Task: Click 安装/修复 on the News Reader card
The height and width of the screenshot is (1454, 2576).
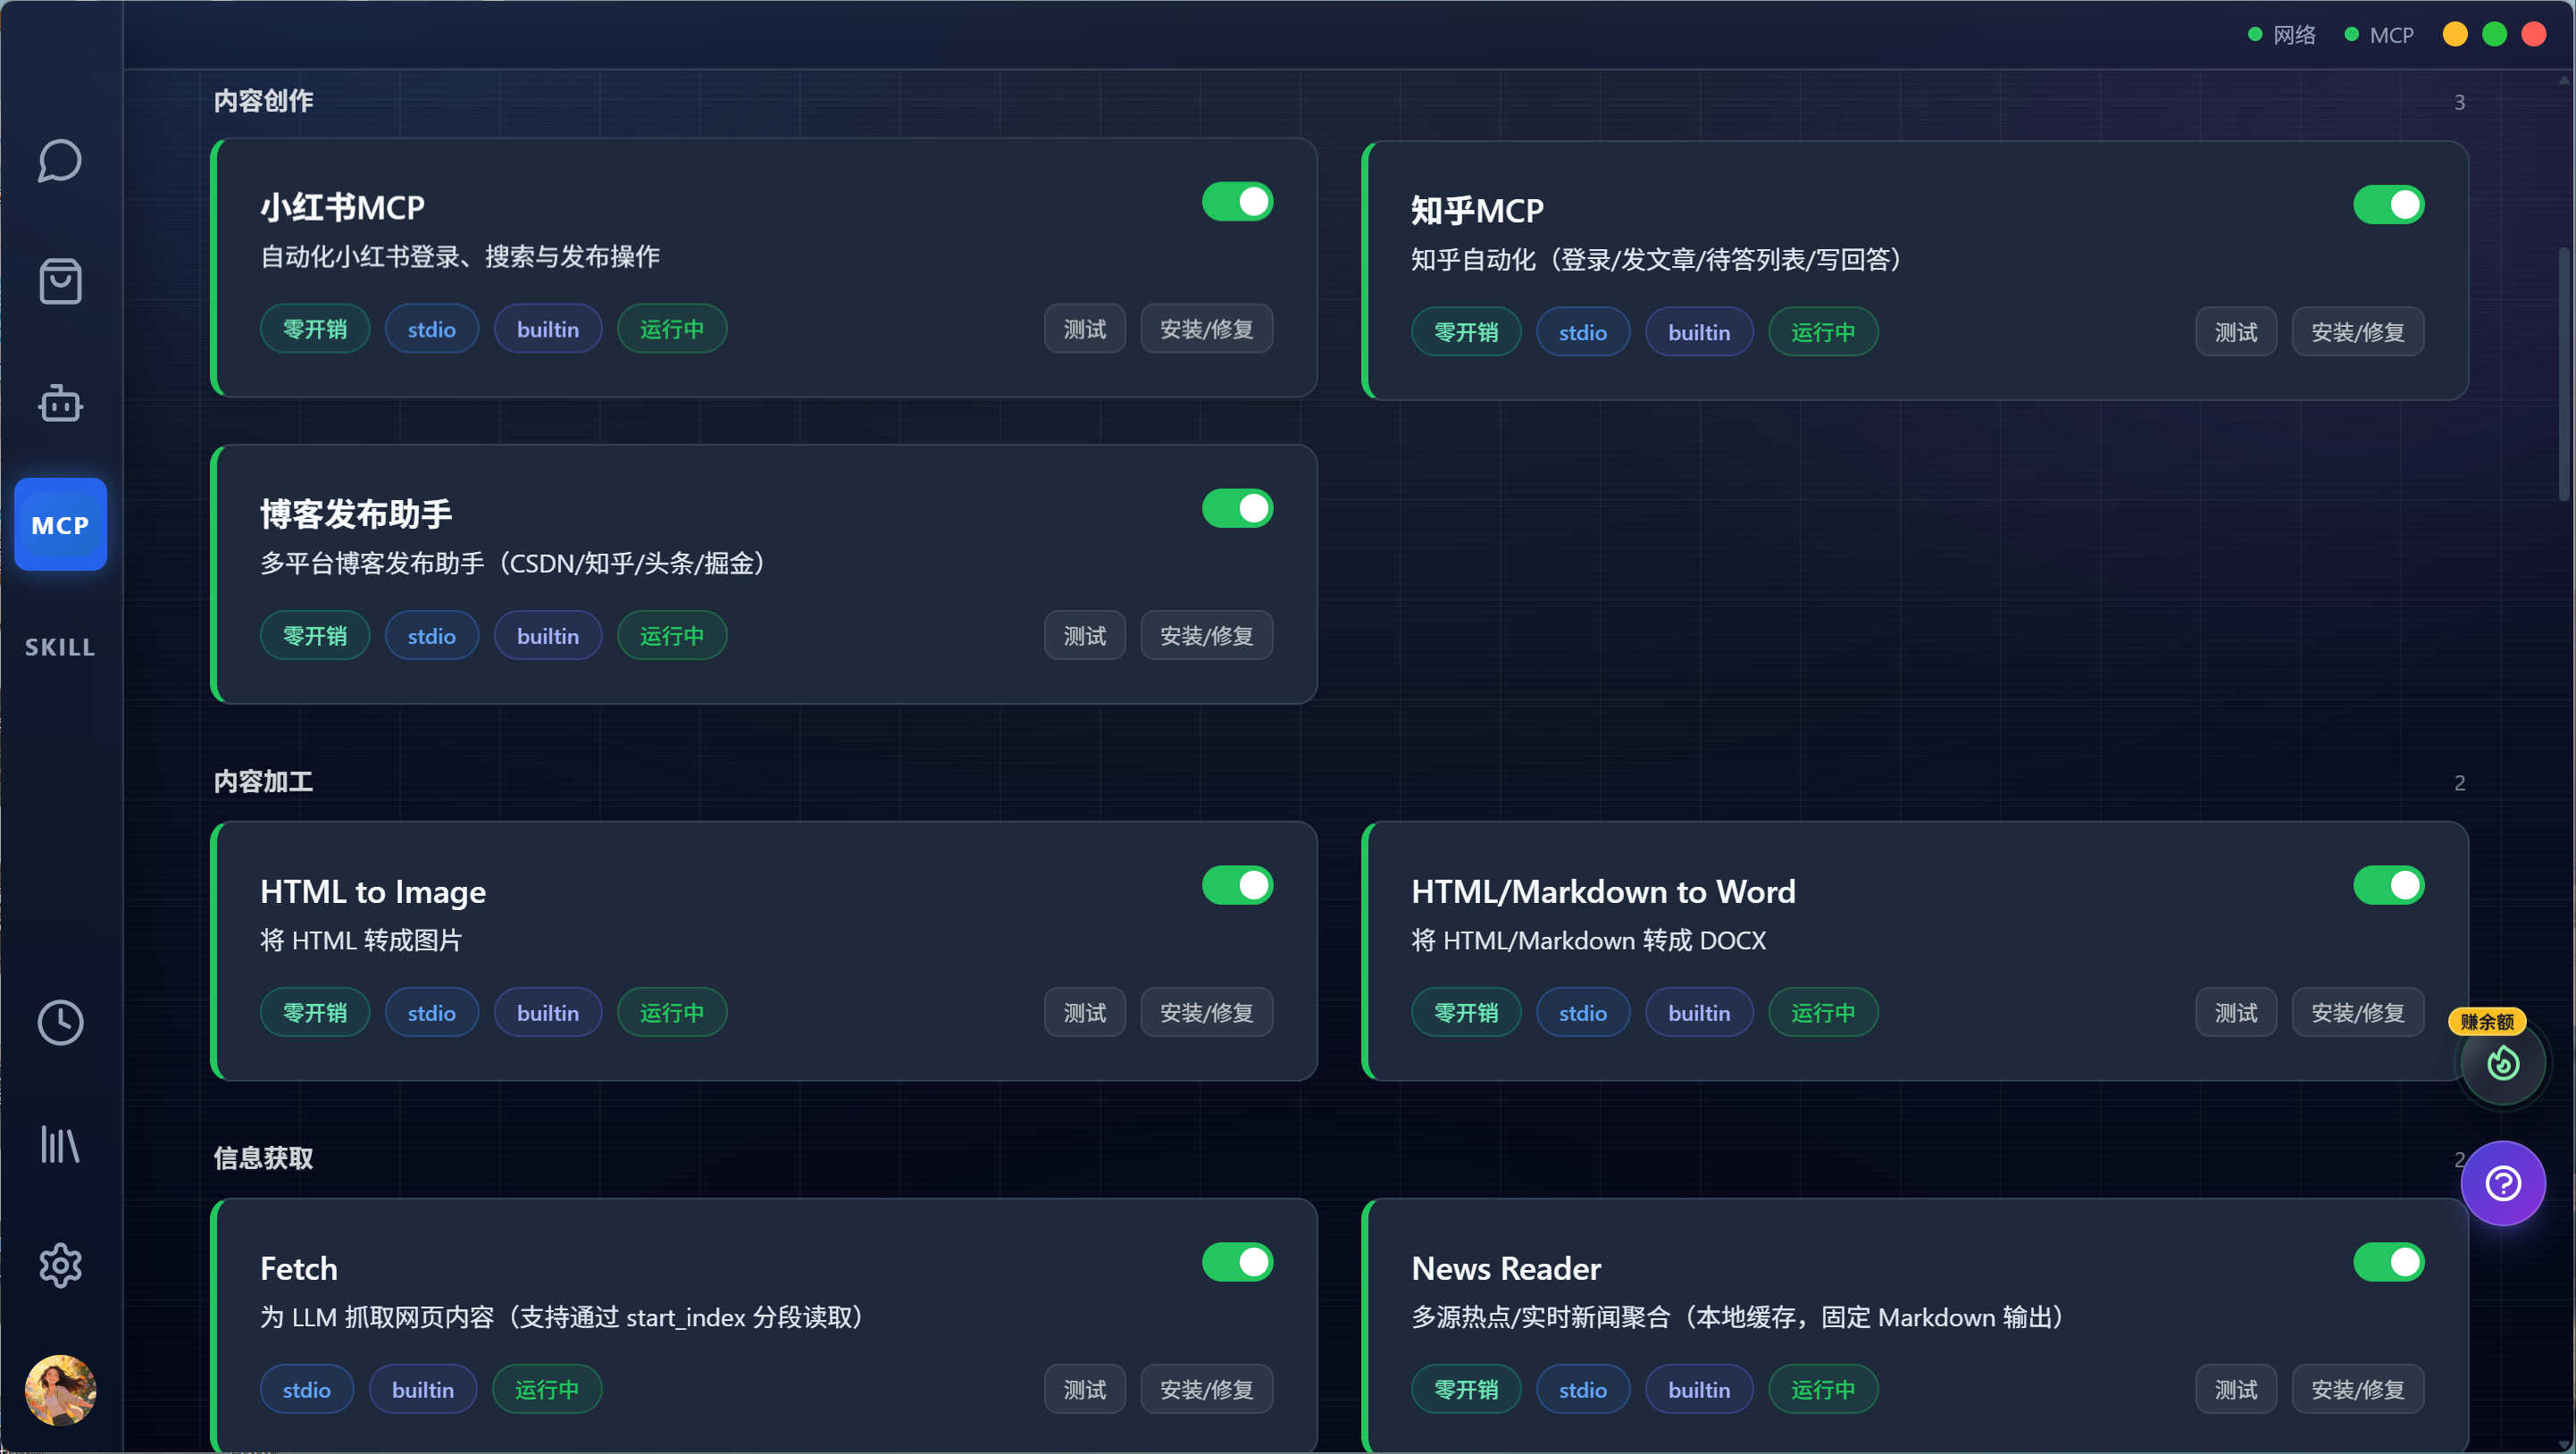Action: (x=2357, y=1390)
